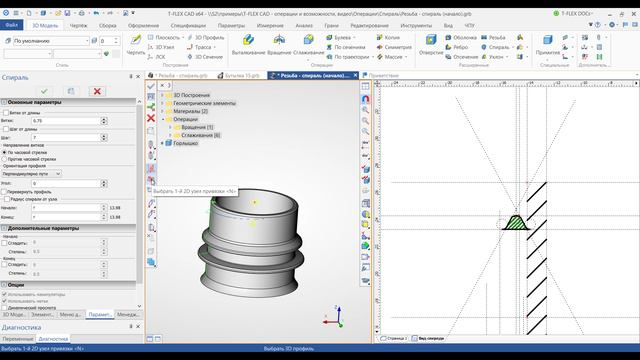Collapse the Операции tree node
The image size is (640, 360).
point(162,119)
